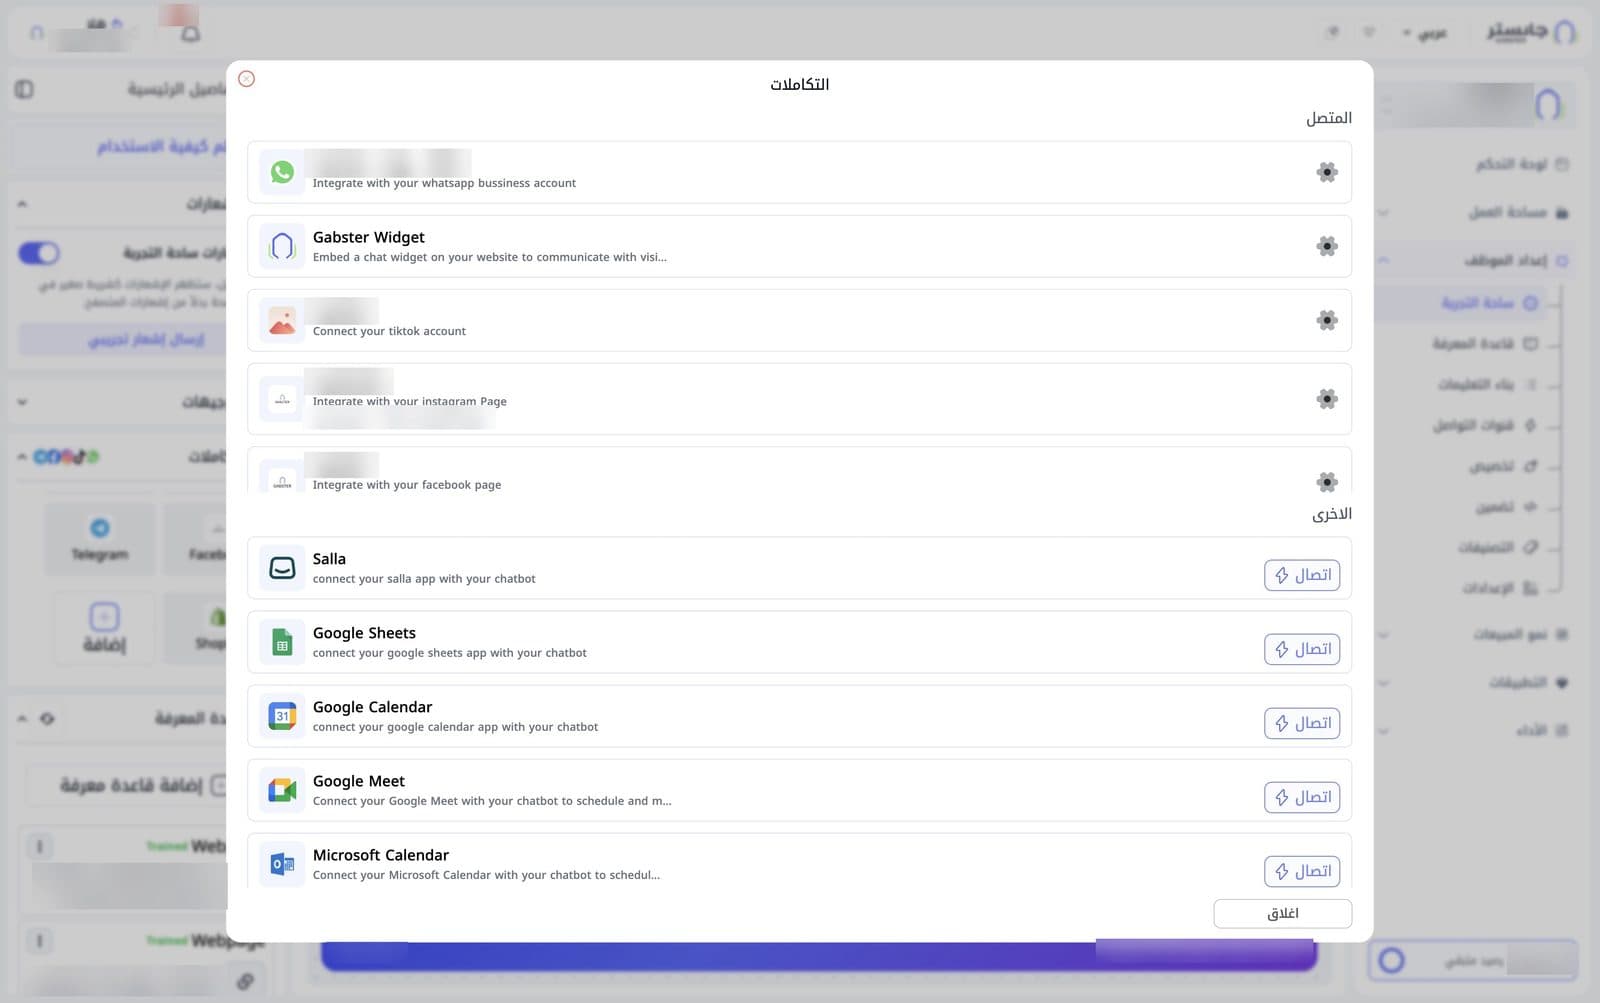Viewport: 1600px width, 1003px height.
Task: Connect Google Meet using its اتصال button
Action: pyautogui.click(x=1302, y=797)
